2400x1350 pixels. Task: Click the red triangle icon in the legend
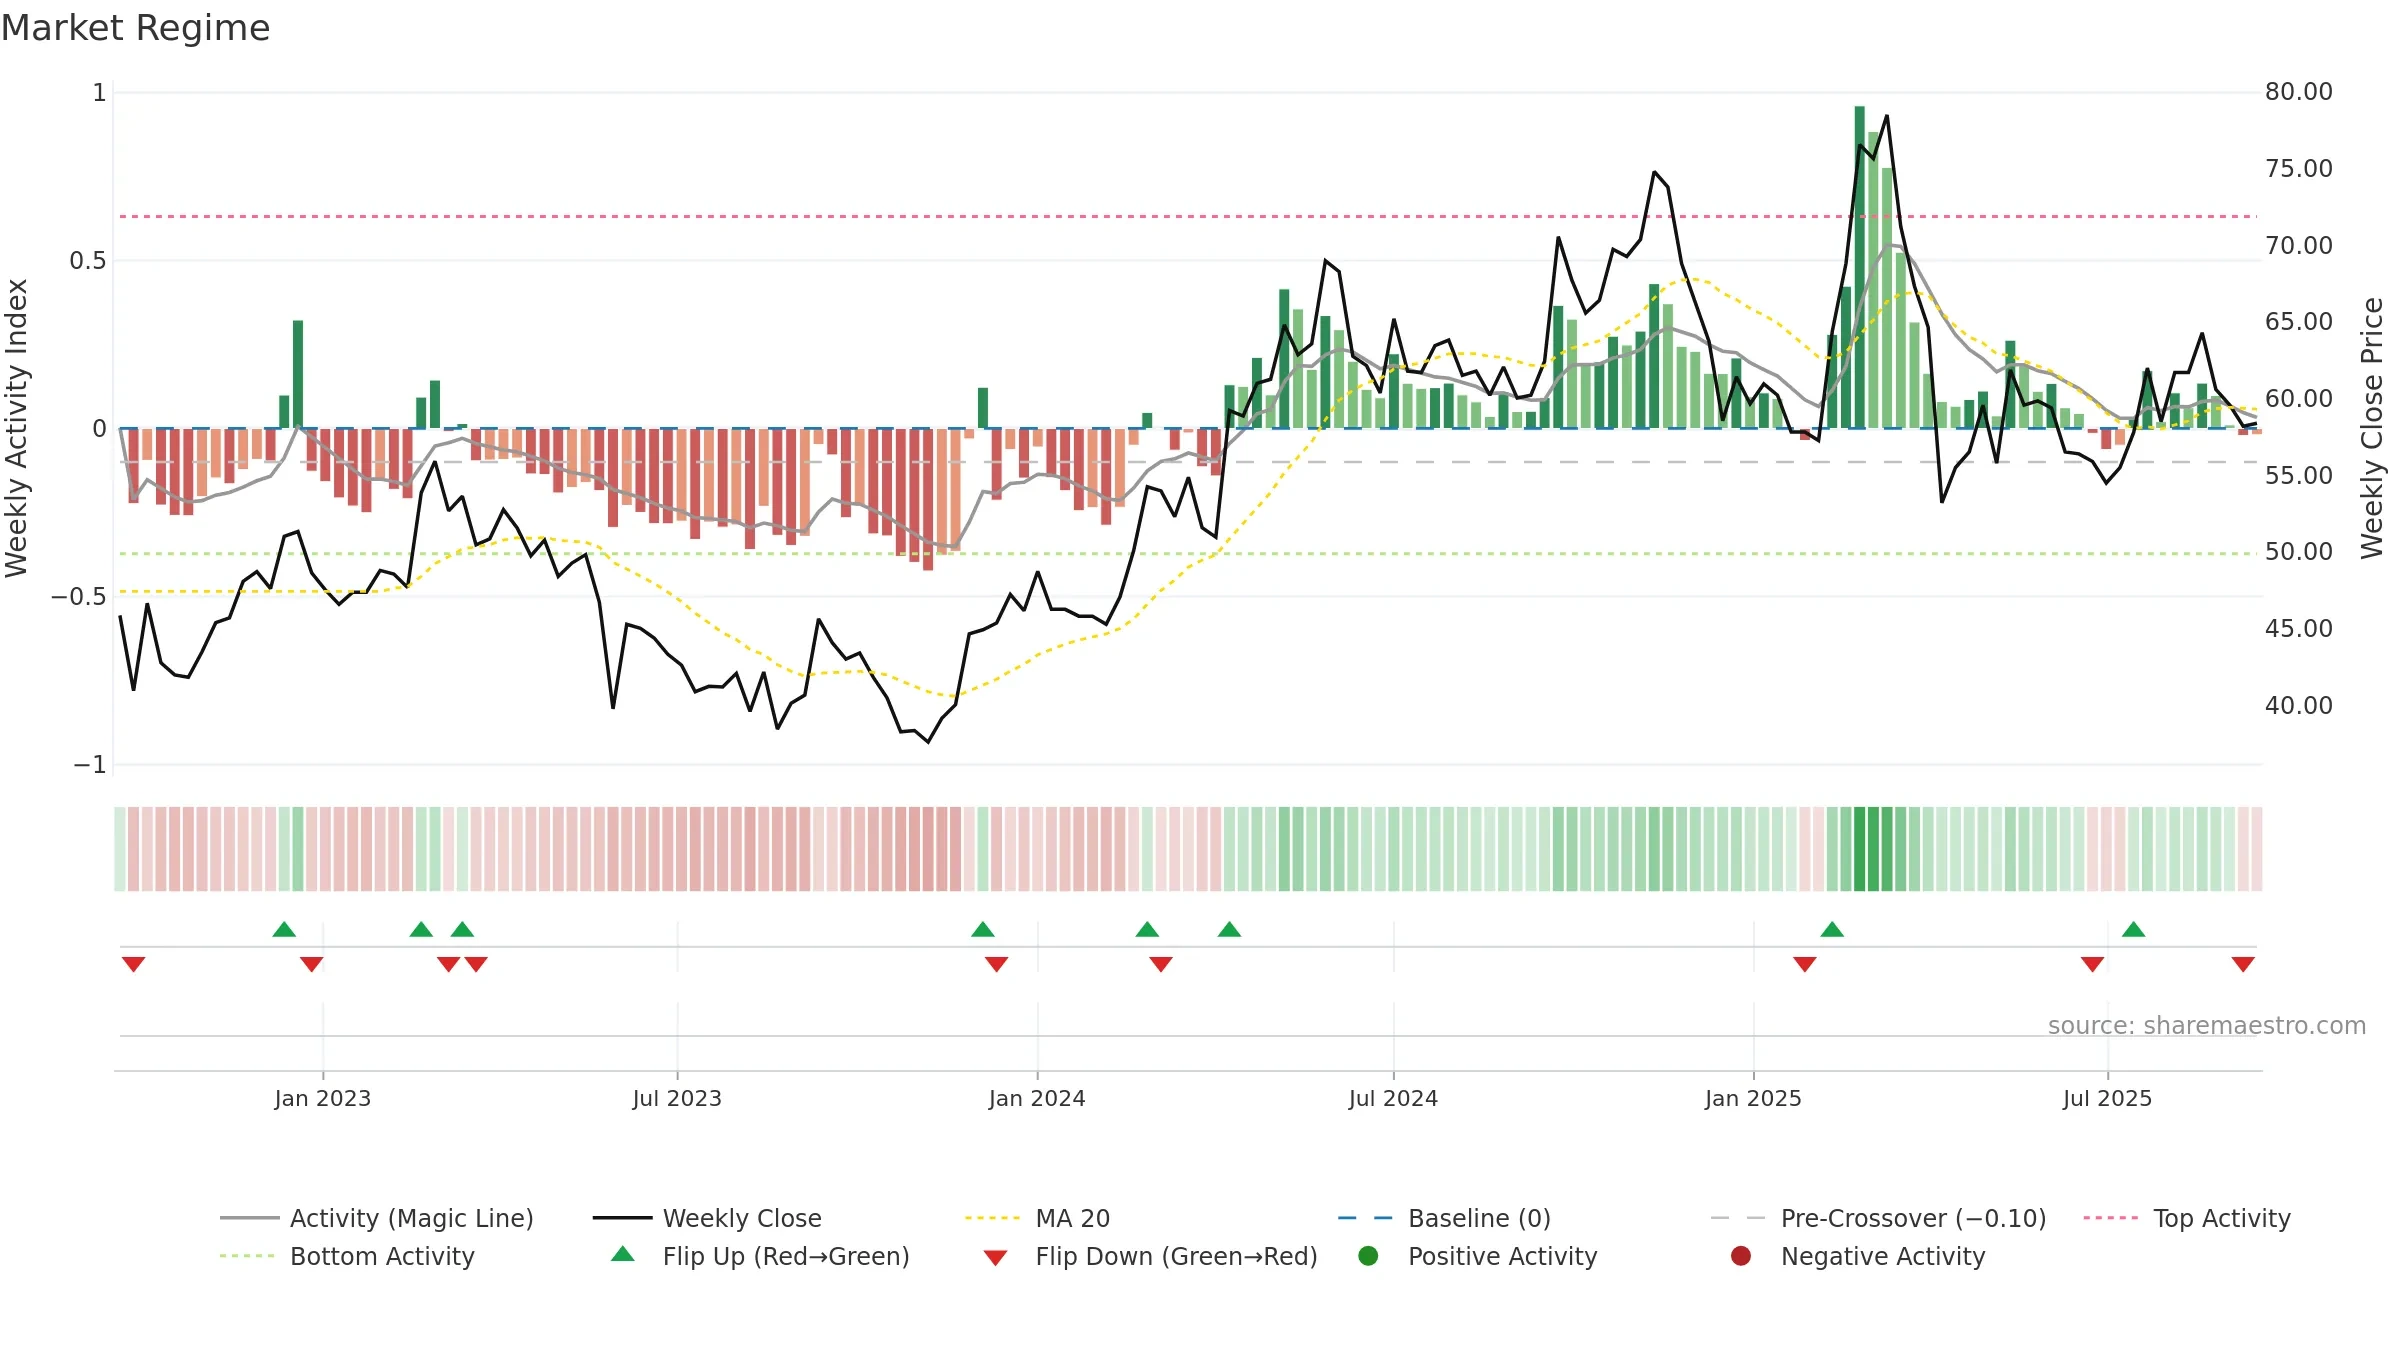click(x=995, y=1257)
